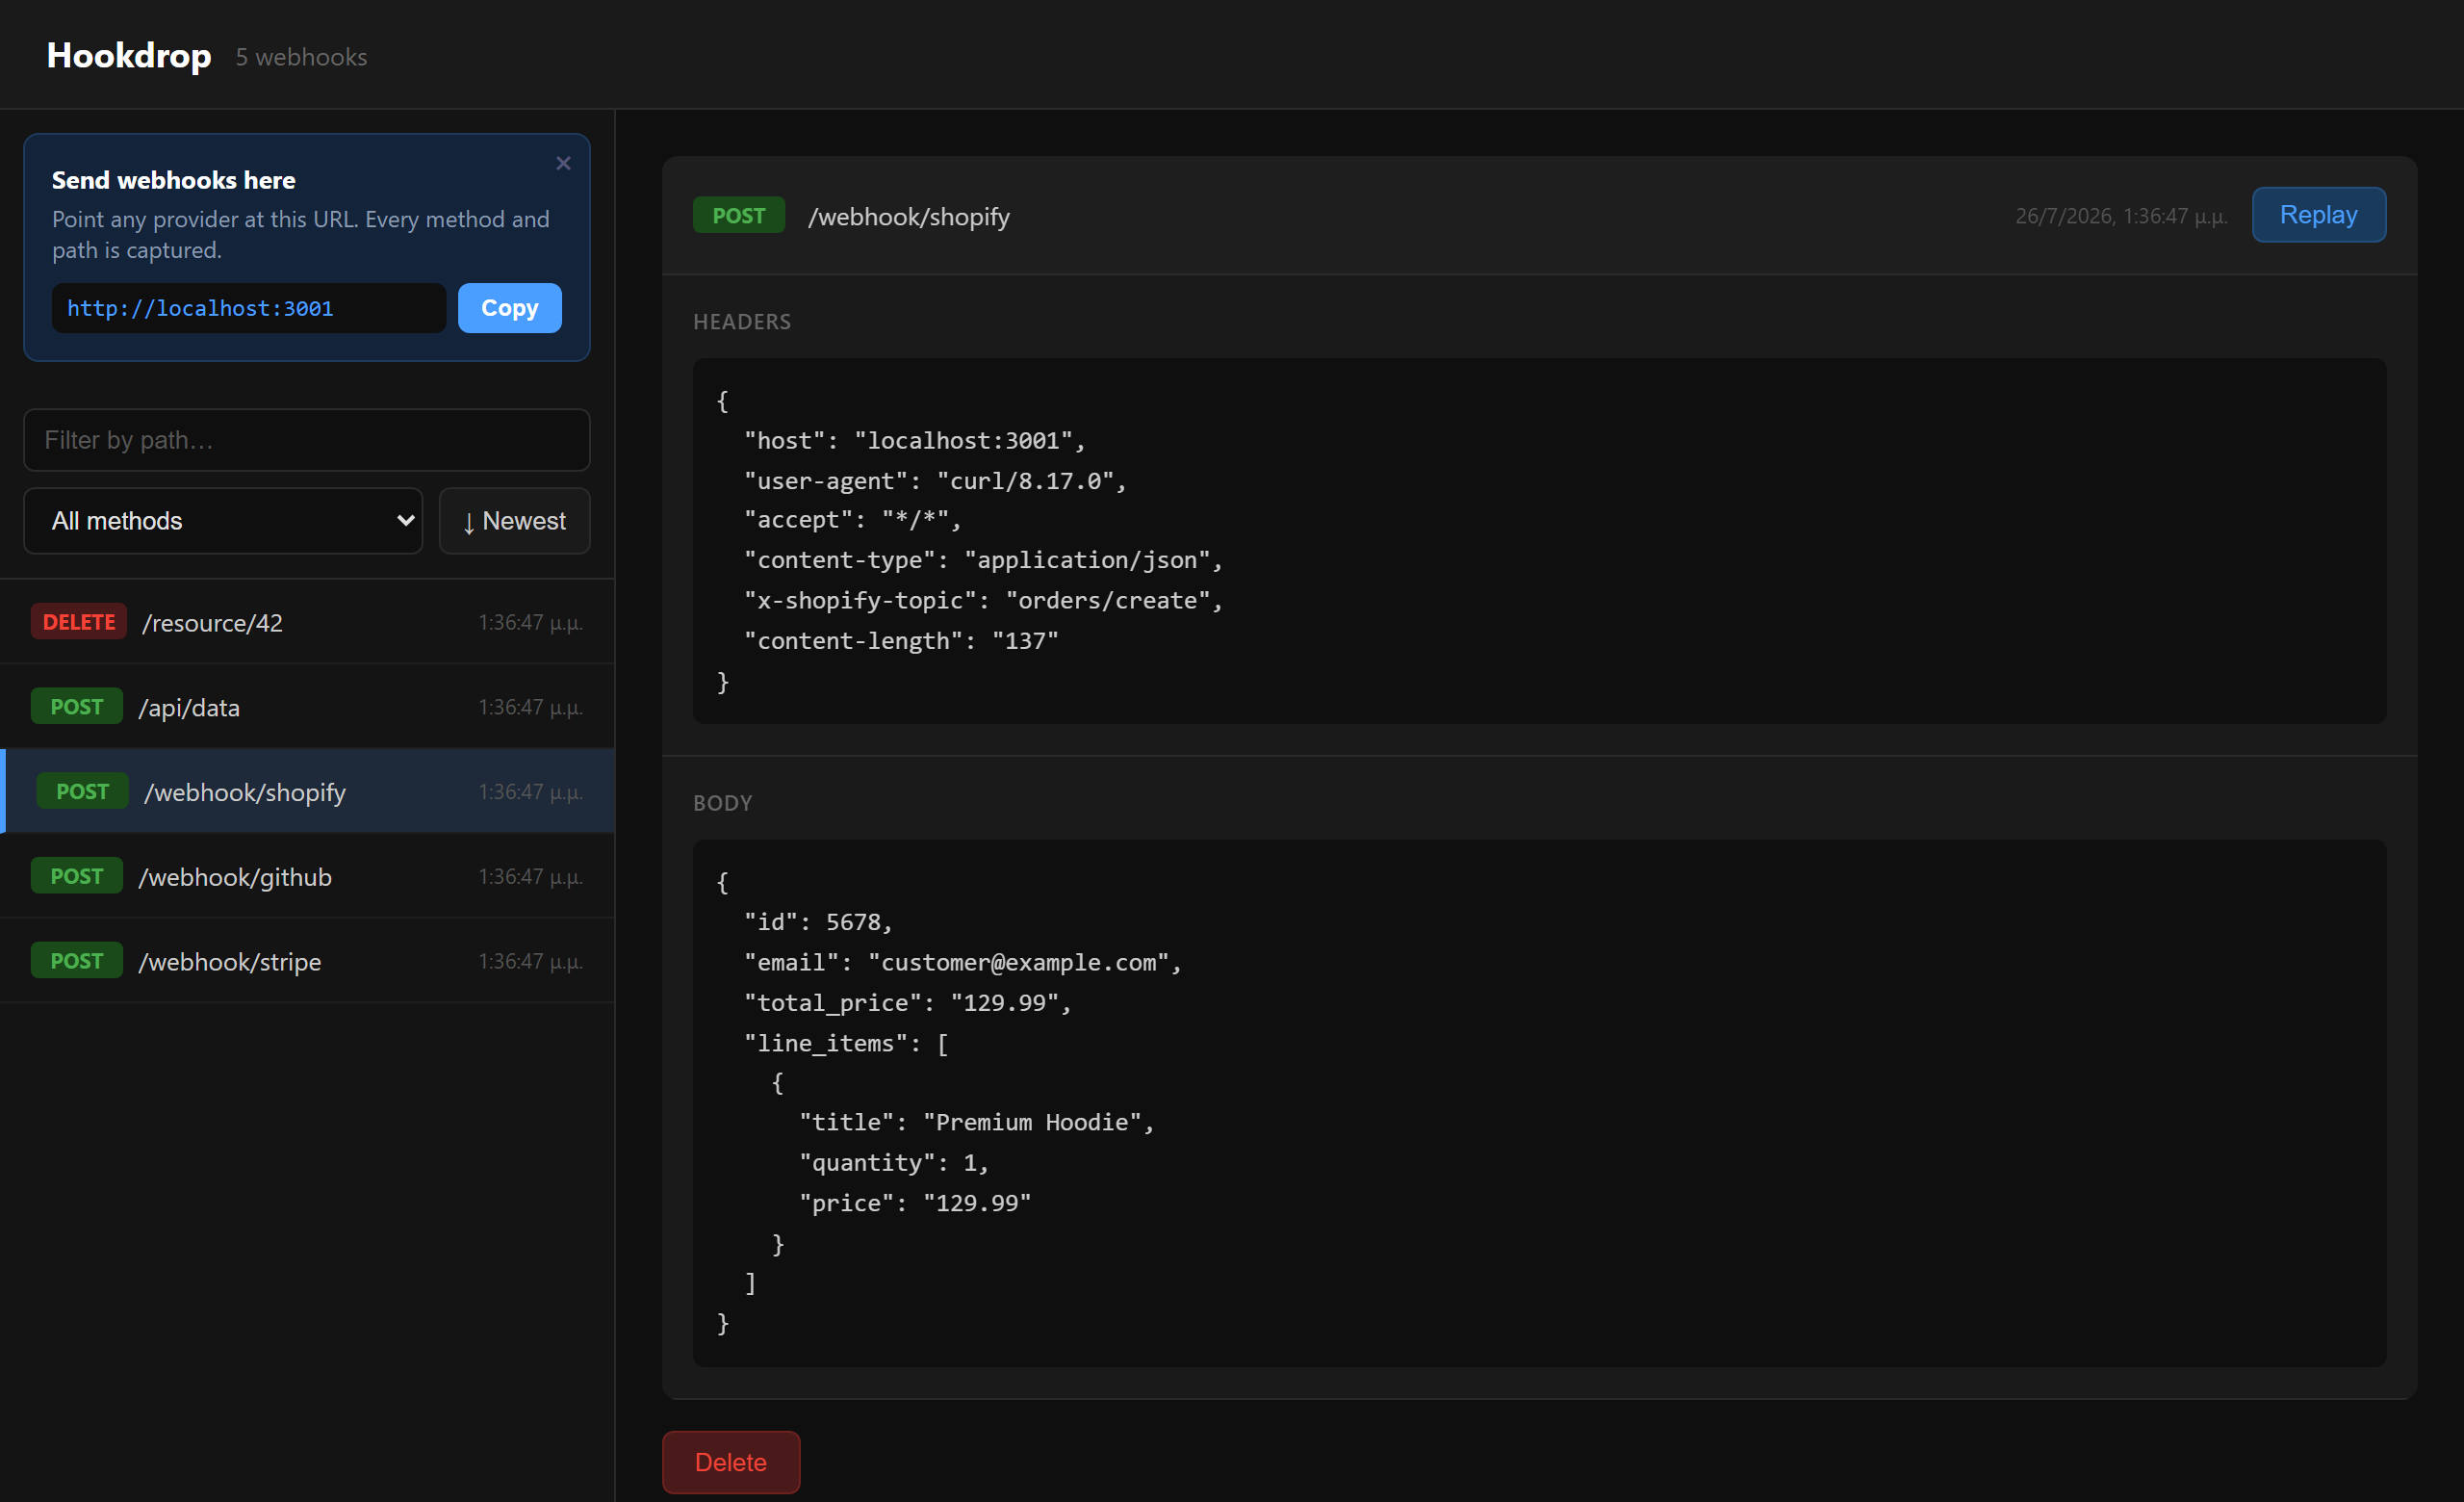Open the POST /api/data webhook
Viewport: 2464px width, 1502px height.
pos(307,707)
